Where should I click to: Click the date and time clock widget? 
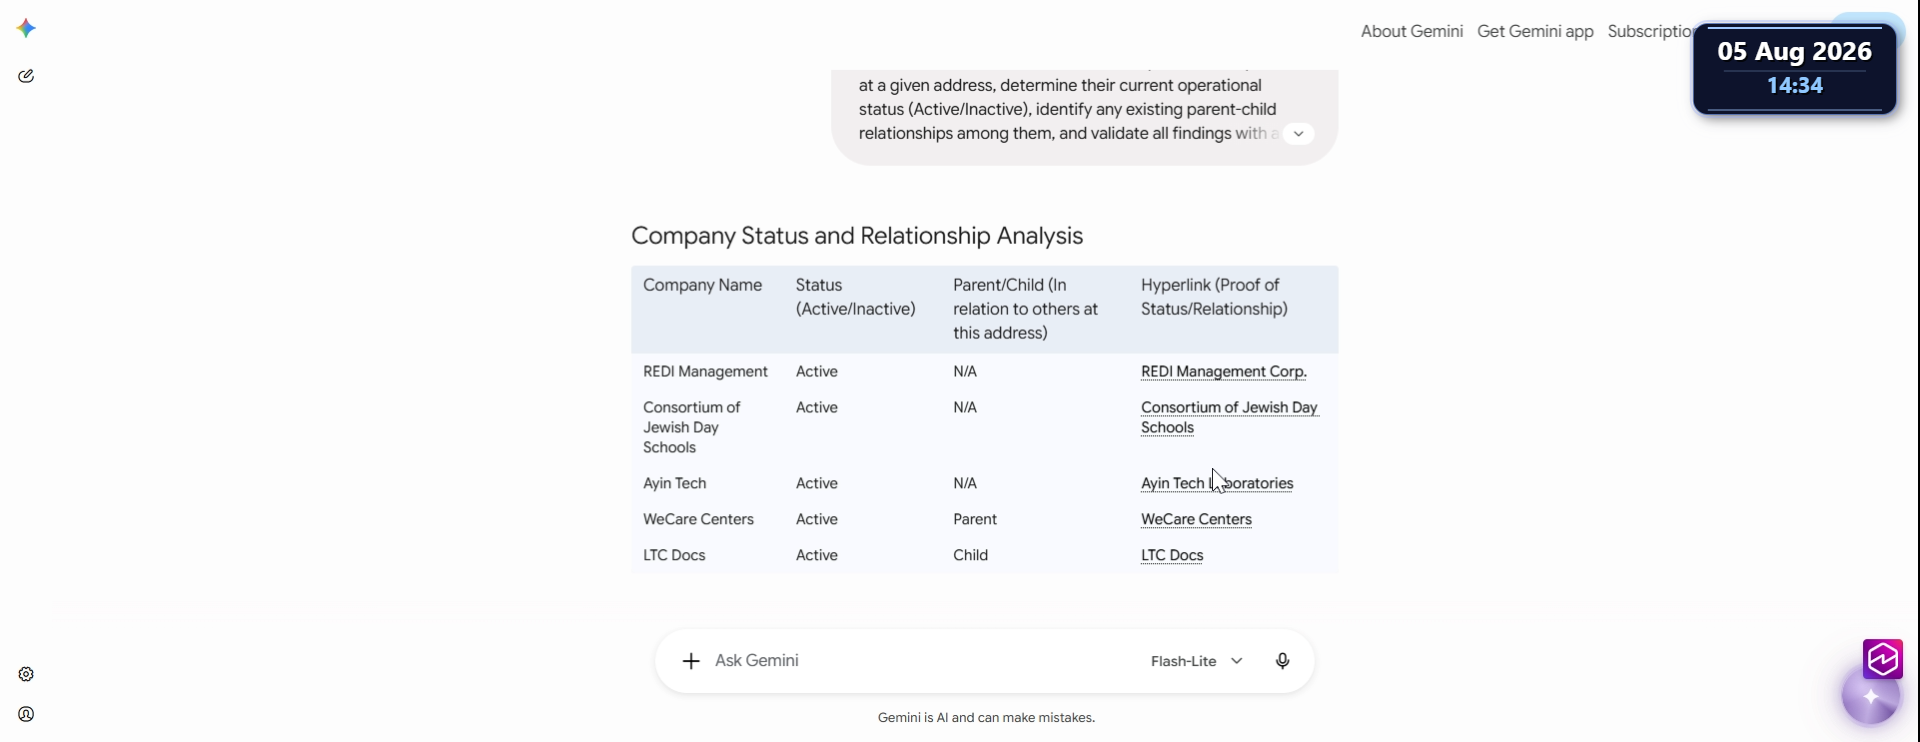1795,68
